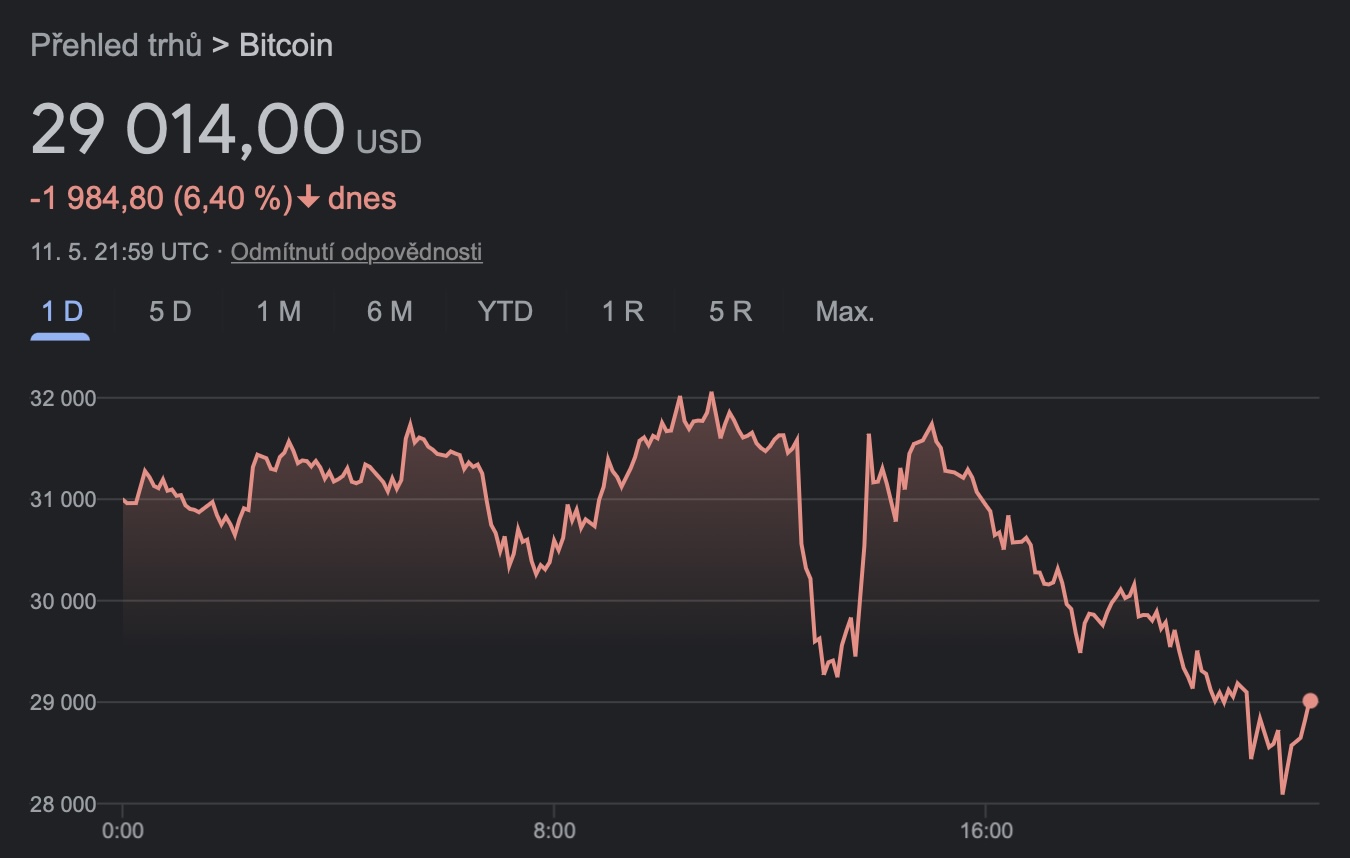Show the Max. time range
This screenshot has height=858, width=1350.
845,311
